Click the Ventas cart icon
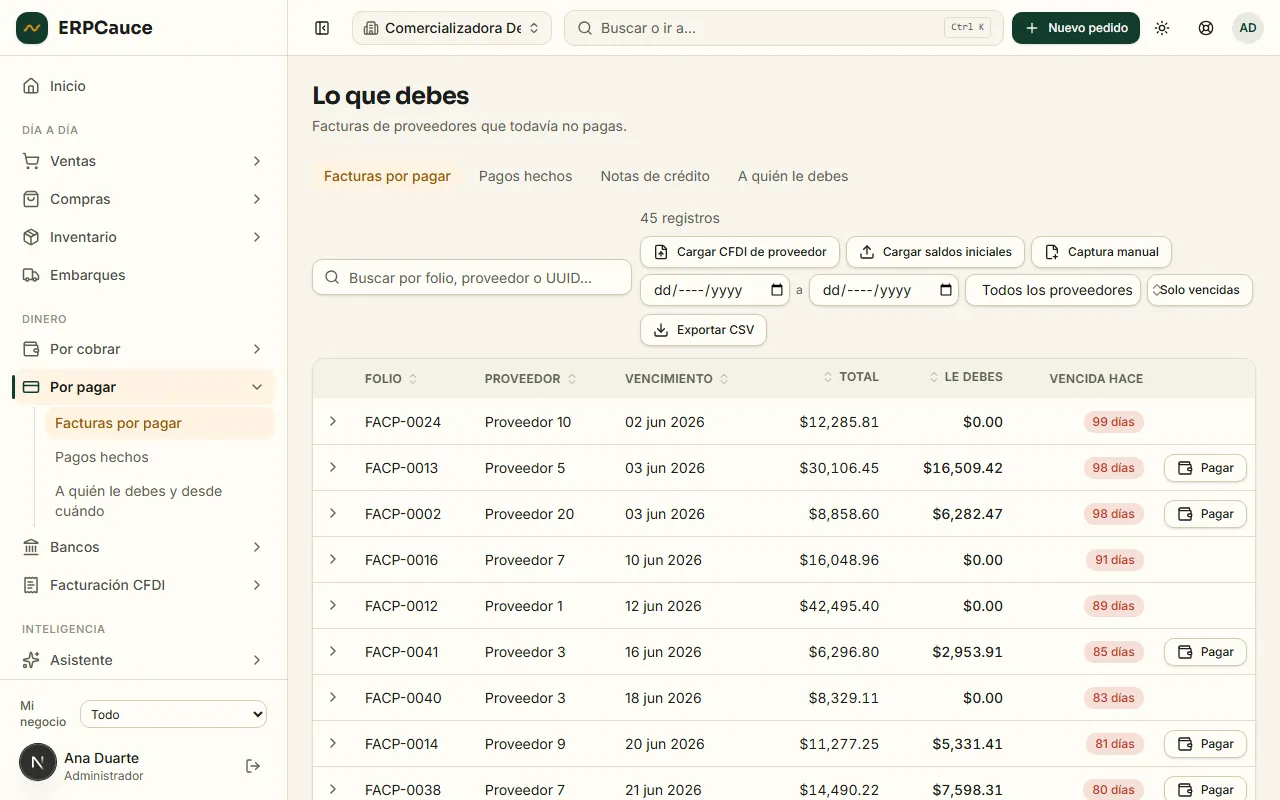The image size is (1280, 800). [31, 161]
